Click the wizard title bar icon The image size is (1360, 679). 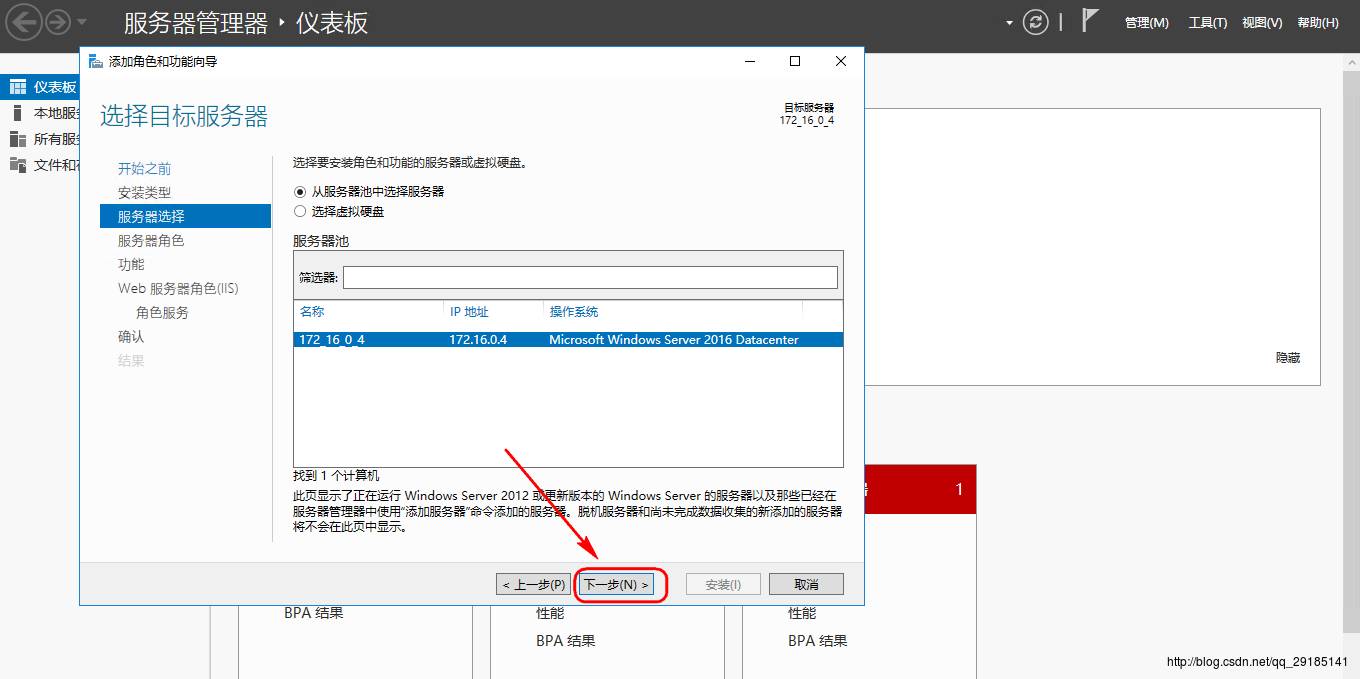[x=96, y=61]
